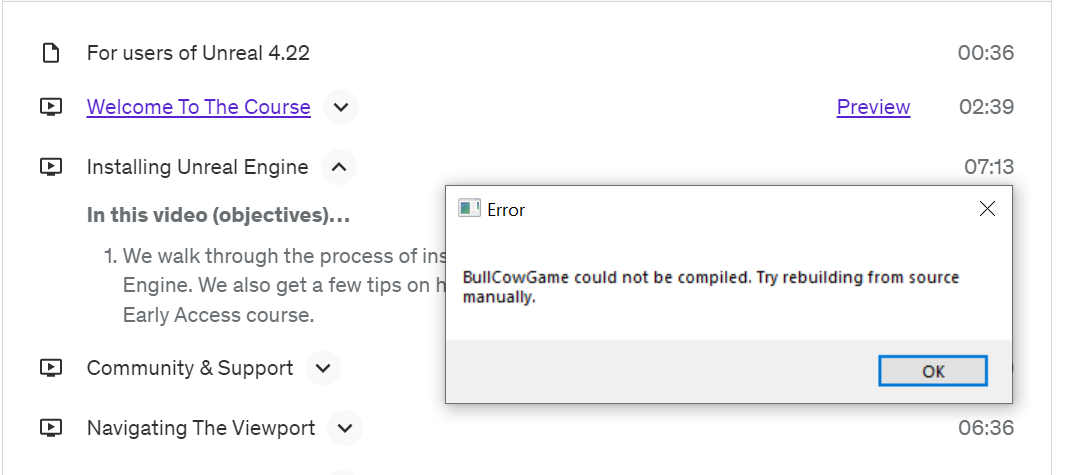Click the Error dialog title bar text
Image resolution: width=1067 pixels, height=475 pixels.
(506, 210)
